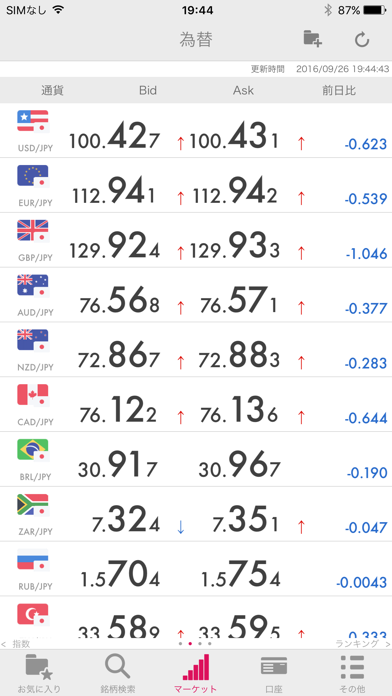Open the お気に入り favorites tab
The width and height of the screenshot is (392, 696).
click(x=39, y=673)
